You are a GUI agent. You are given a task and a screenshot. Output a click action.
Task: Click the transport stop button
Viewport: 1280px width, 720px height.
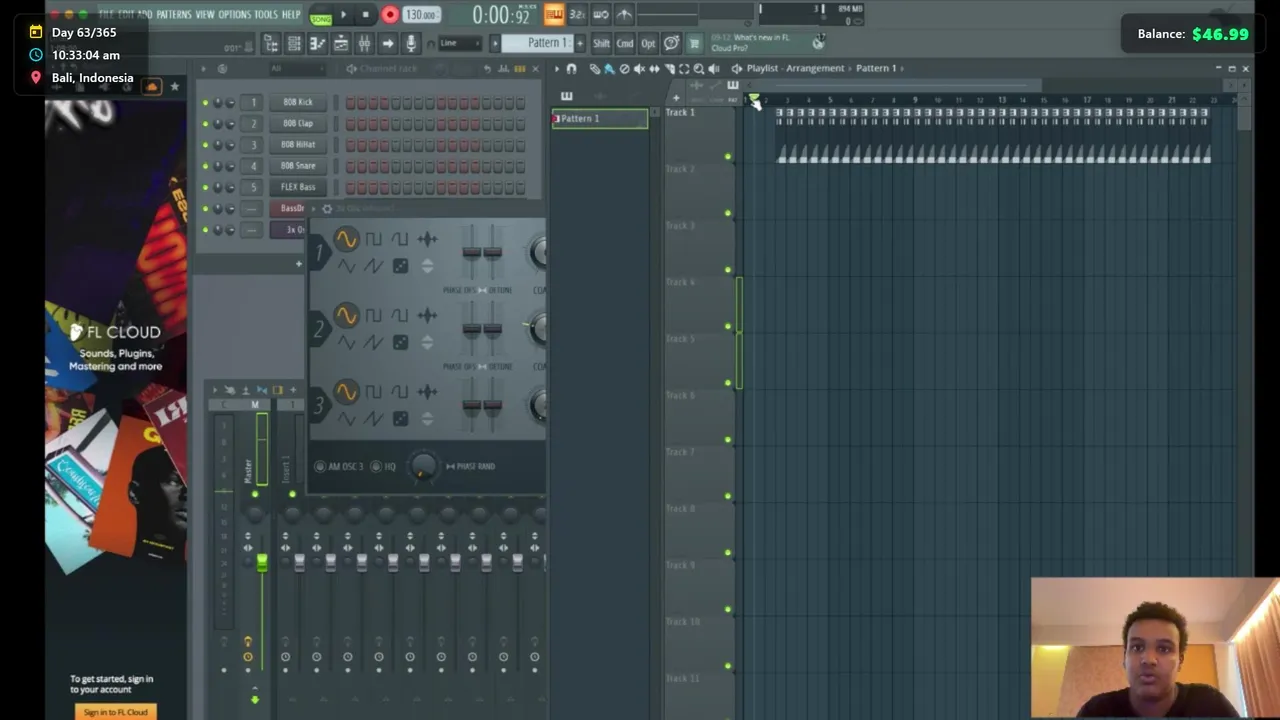tap(366, 15)
